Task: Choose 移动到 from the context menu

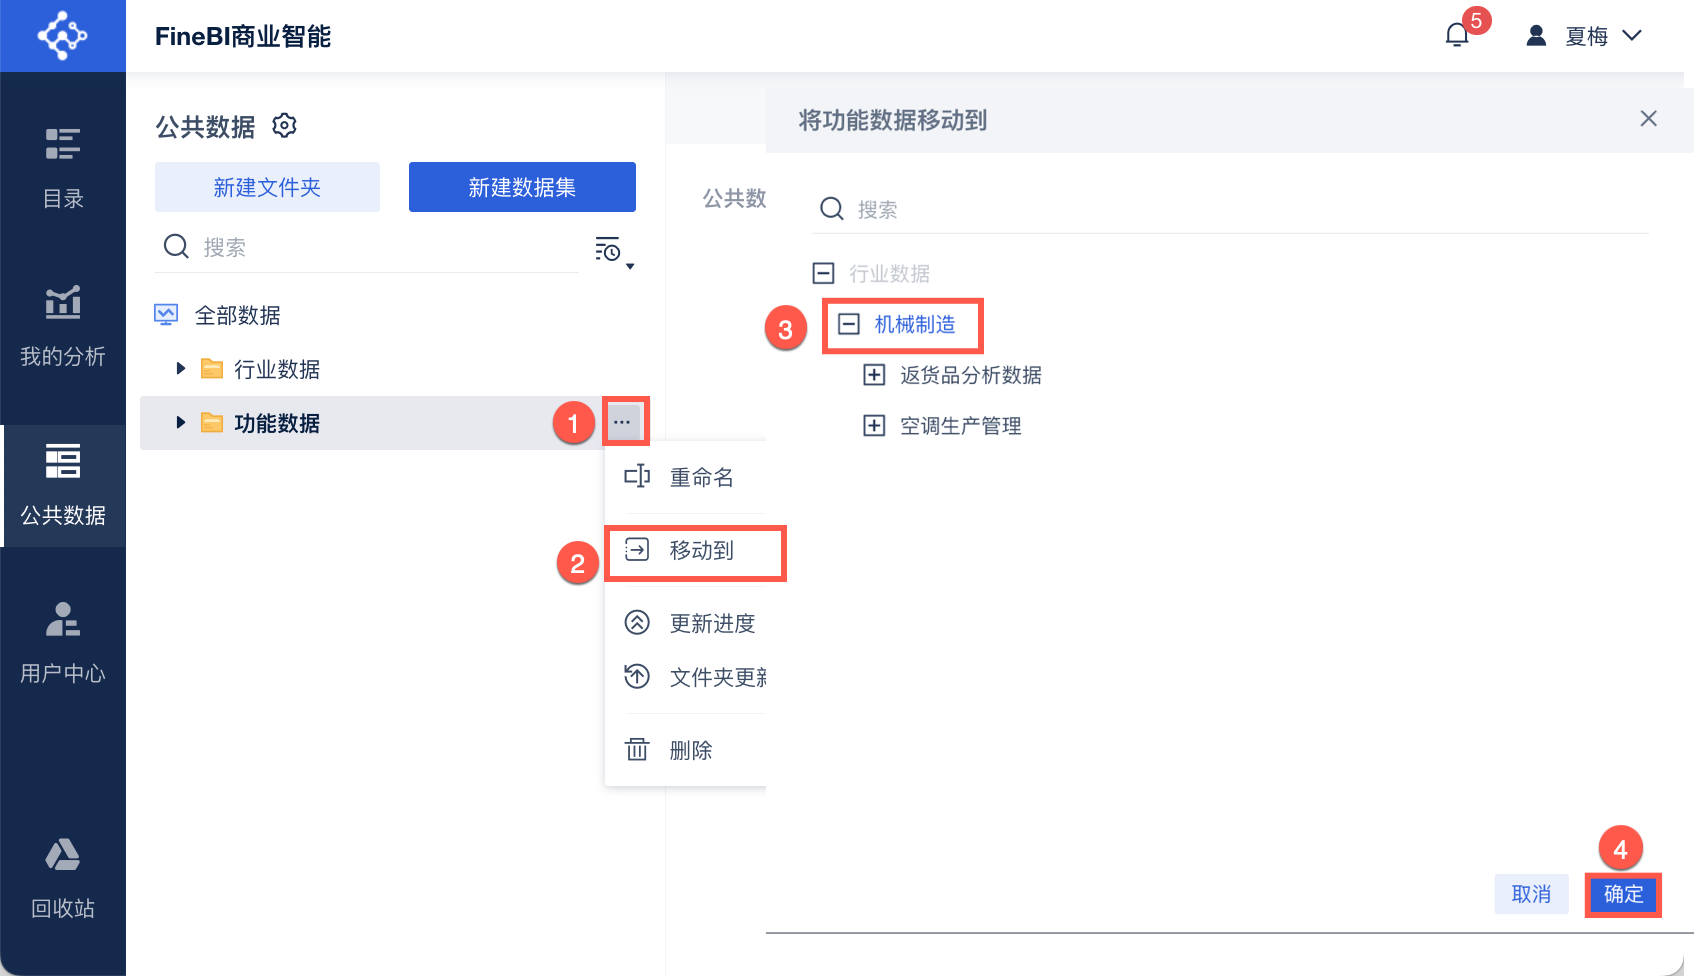Action: (700, 551)
